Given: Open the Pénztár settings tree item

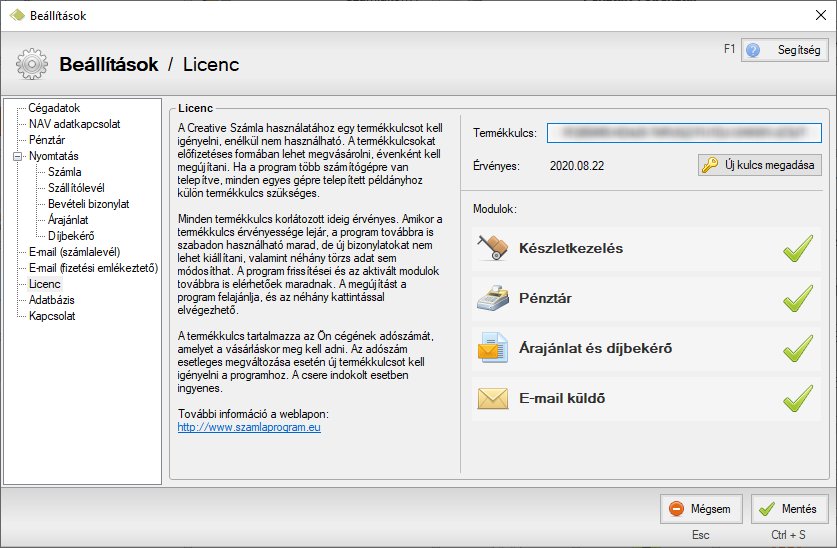Looking at the screenshot, I should point(47,140).
